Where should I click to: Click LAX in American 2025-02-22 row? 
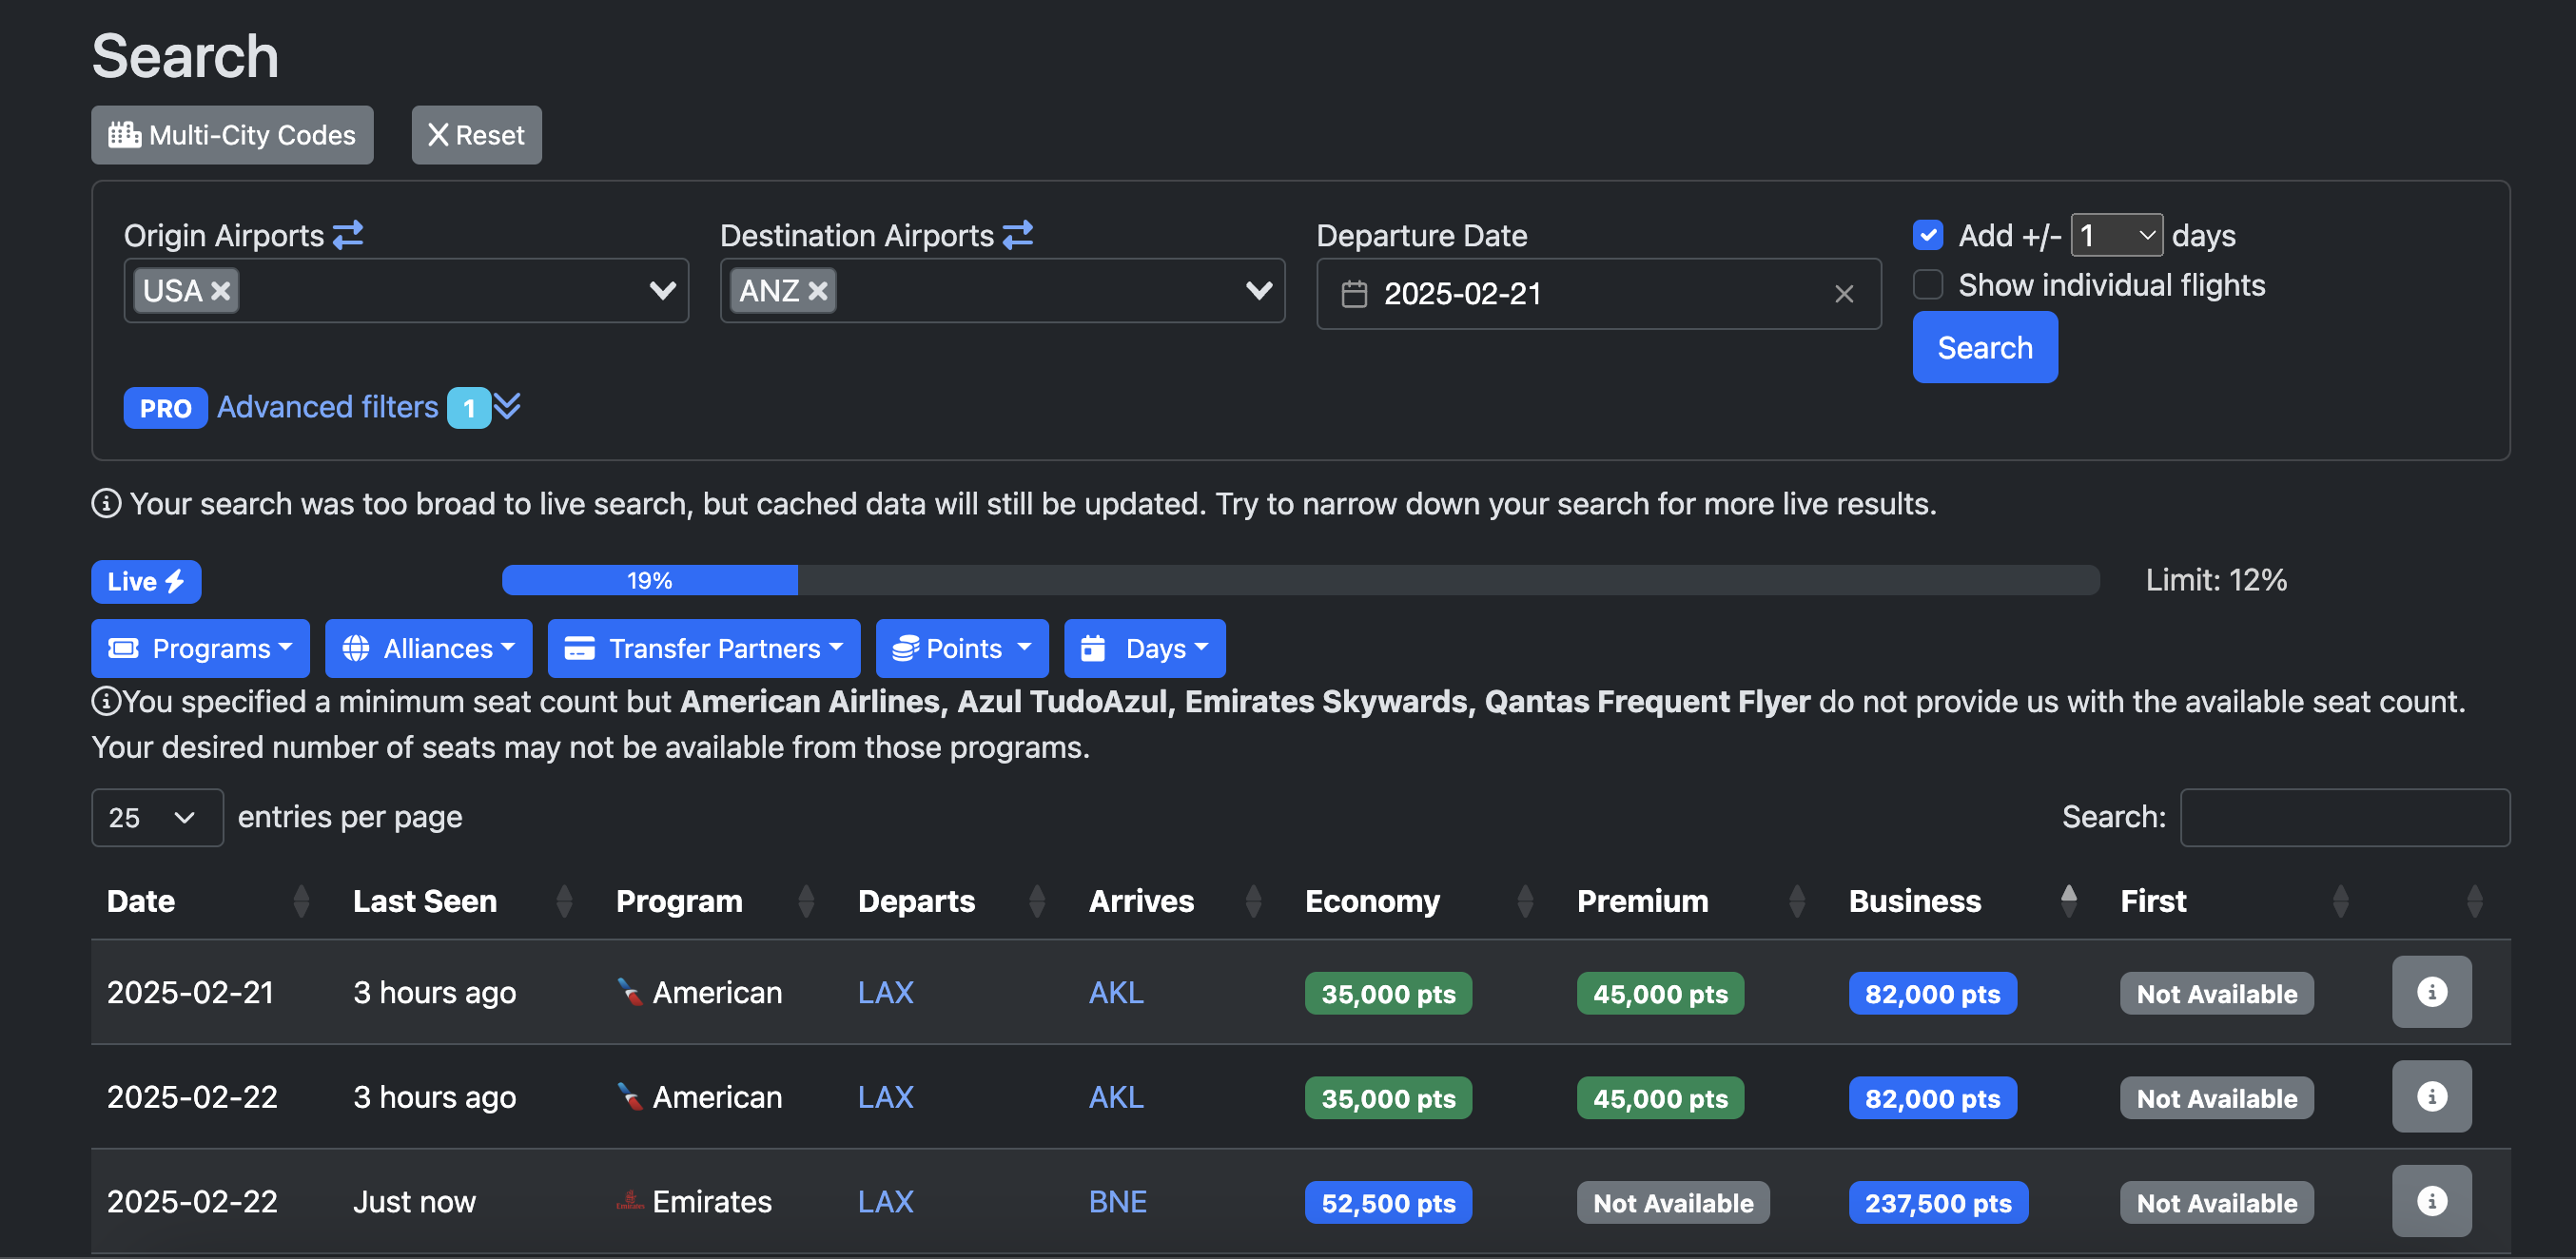point(885,1097)
